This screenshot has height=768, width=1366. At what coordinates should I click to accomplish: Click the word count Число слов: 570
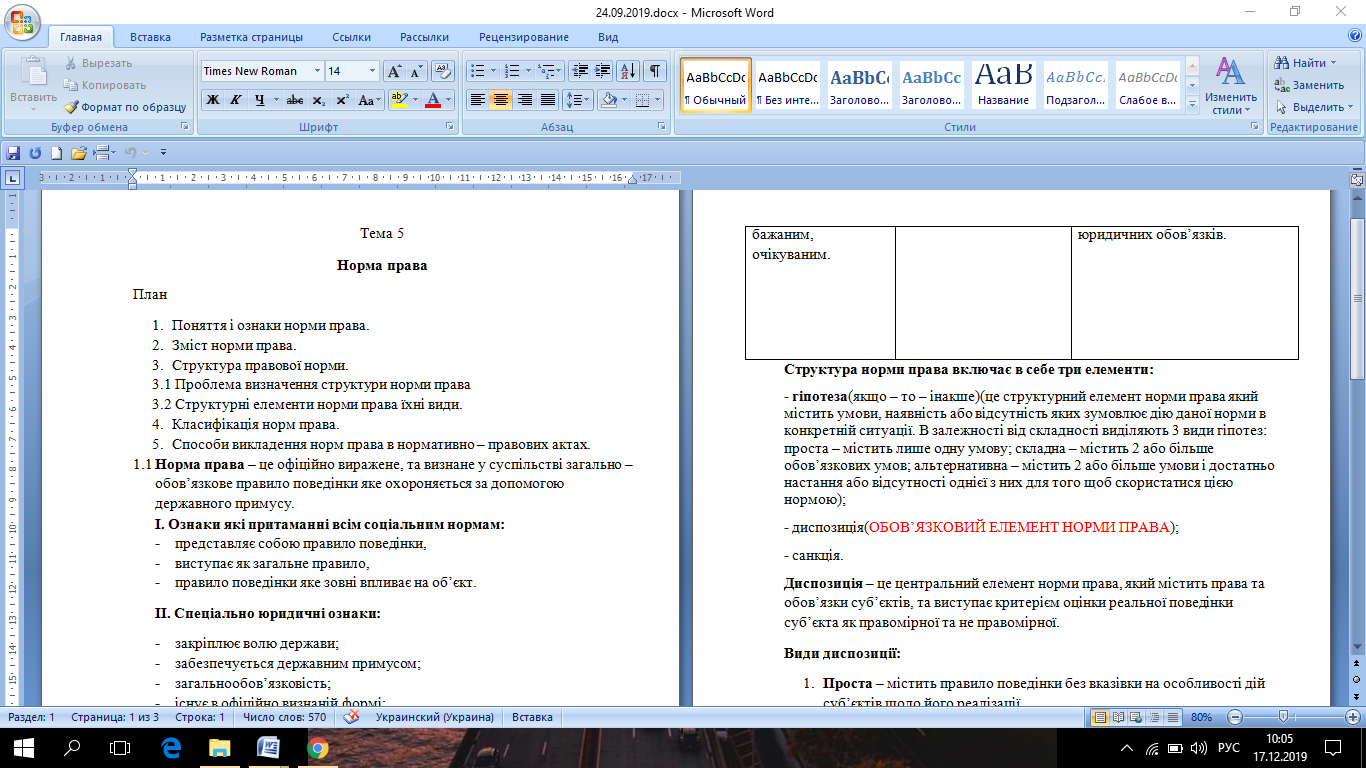[x=285, y=717]
